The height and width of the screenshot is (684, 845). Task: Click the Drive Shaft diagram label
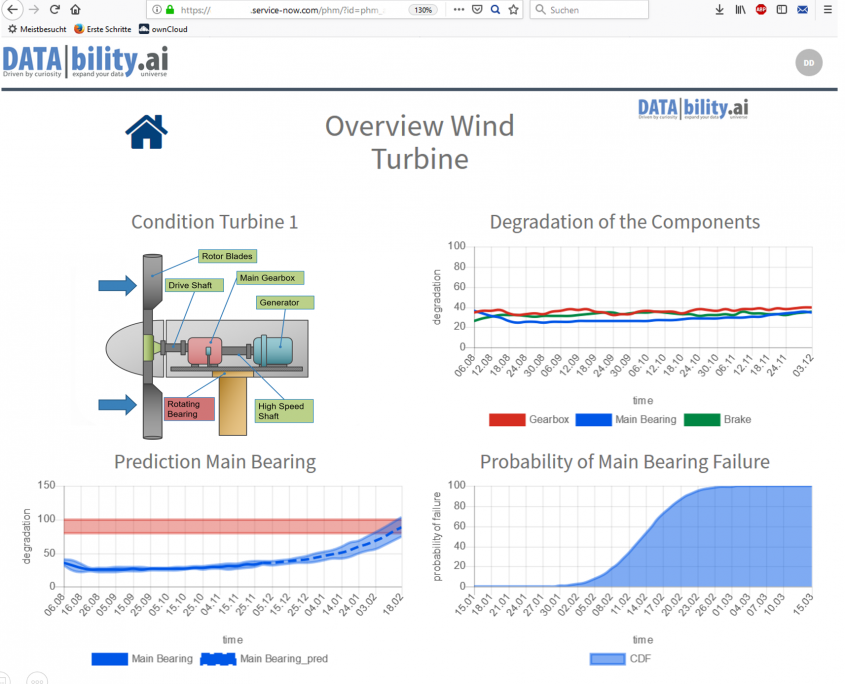(x=193, y=285)
